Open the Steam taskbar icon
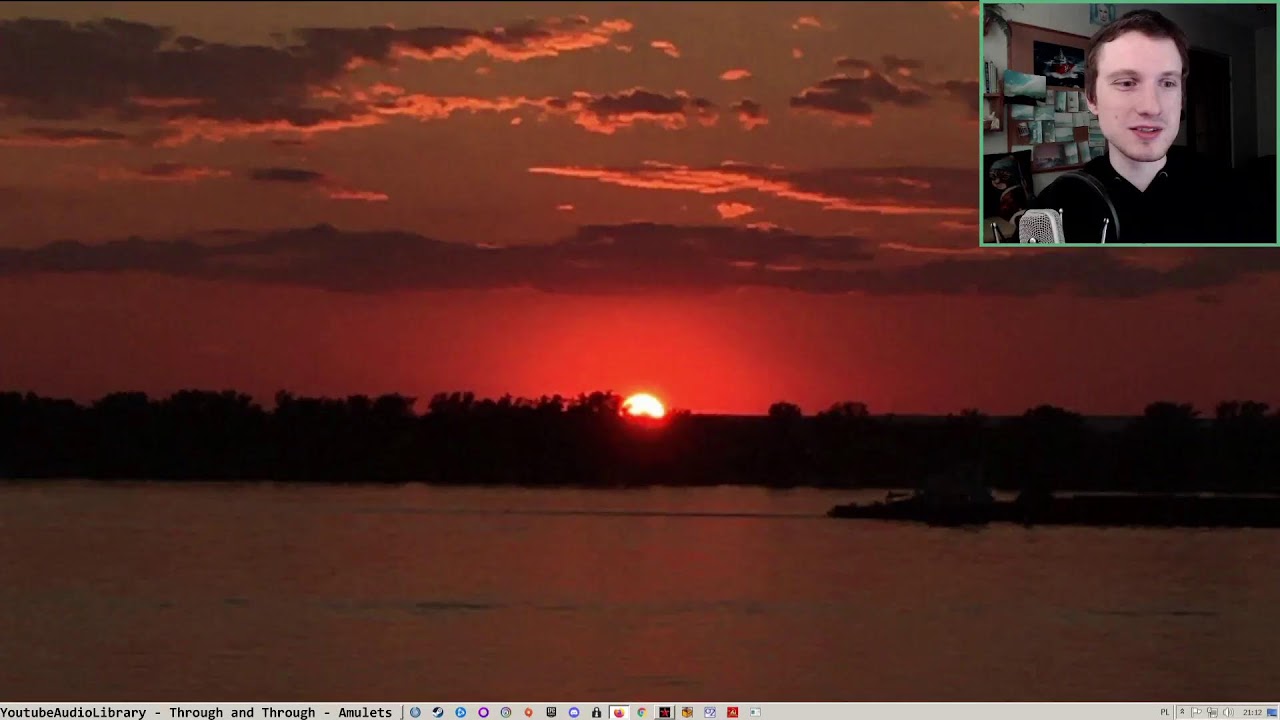The image size is (1280, 720). [x=438, y=712]
